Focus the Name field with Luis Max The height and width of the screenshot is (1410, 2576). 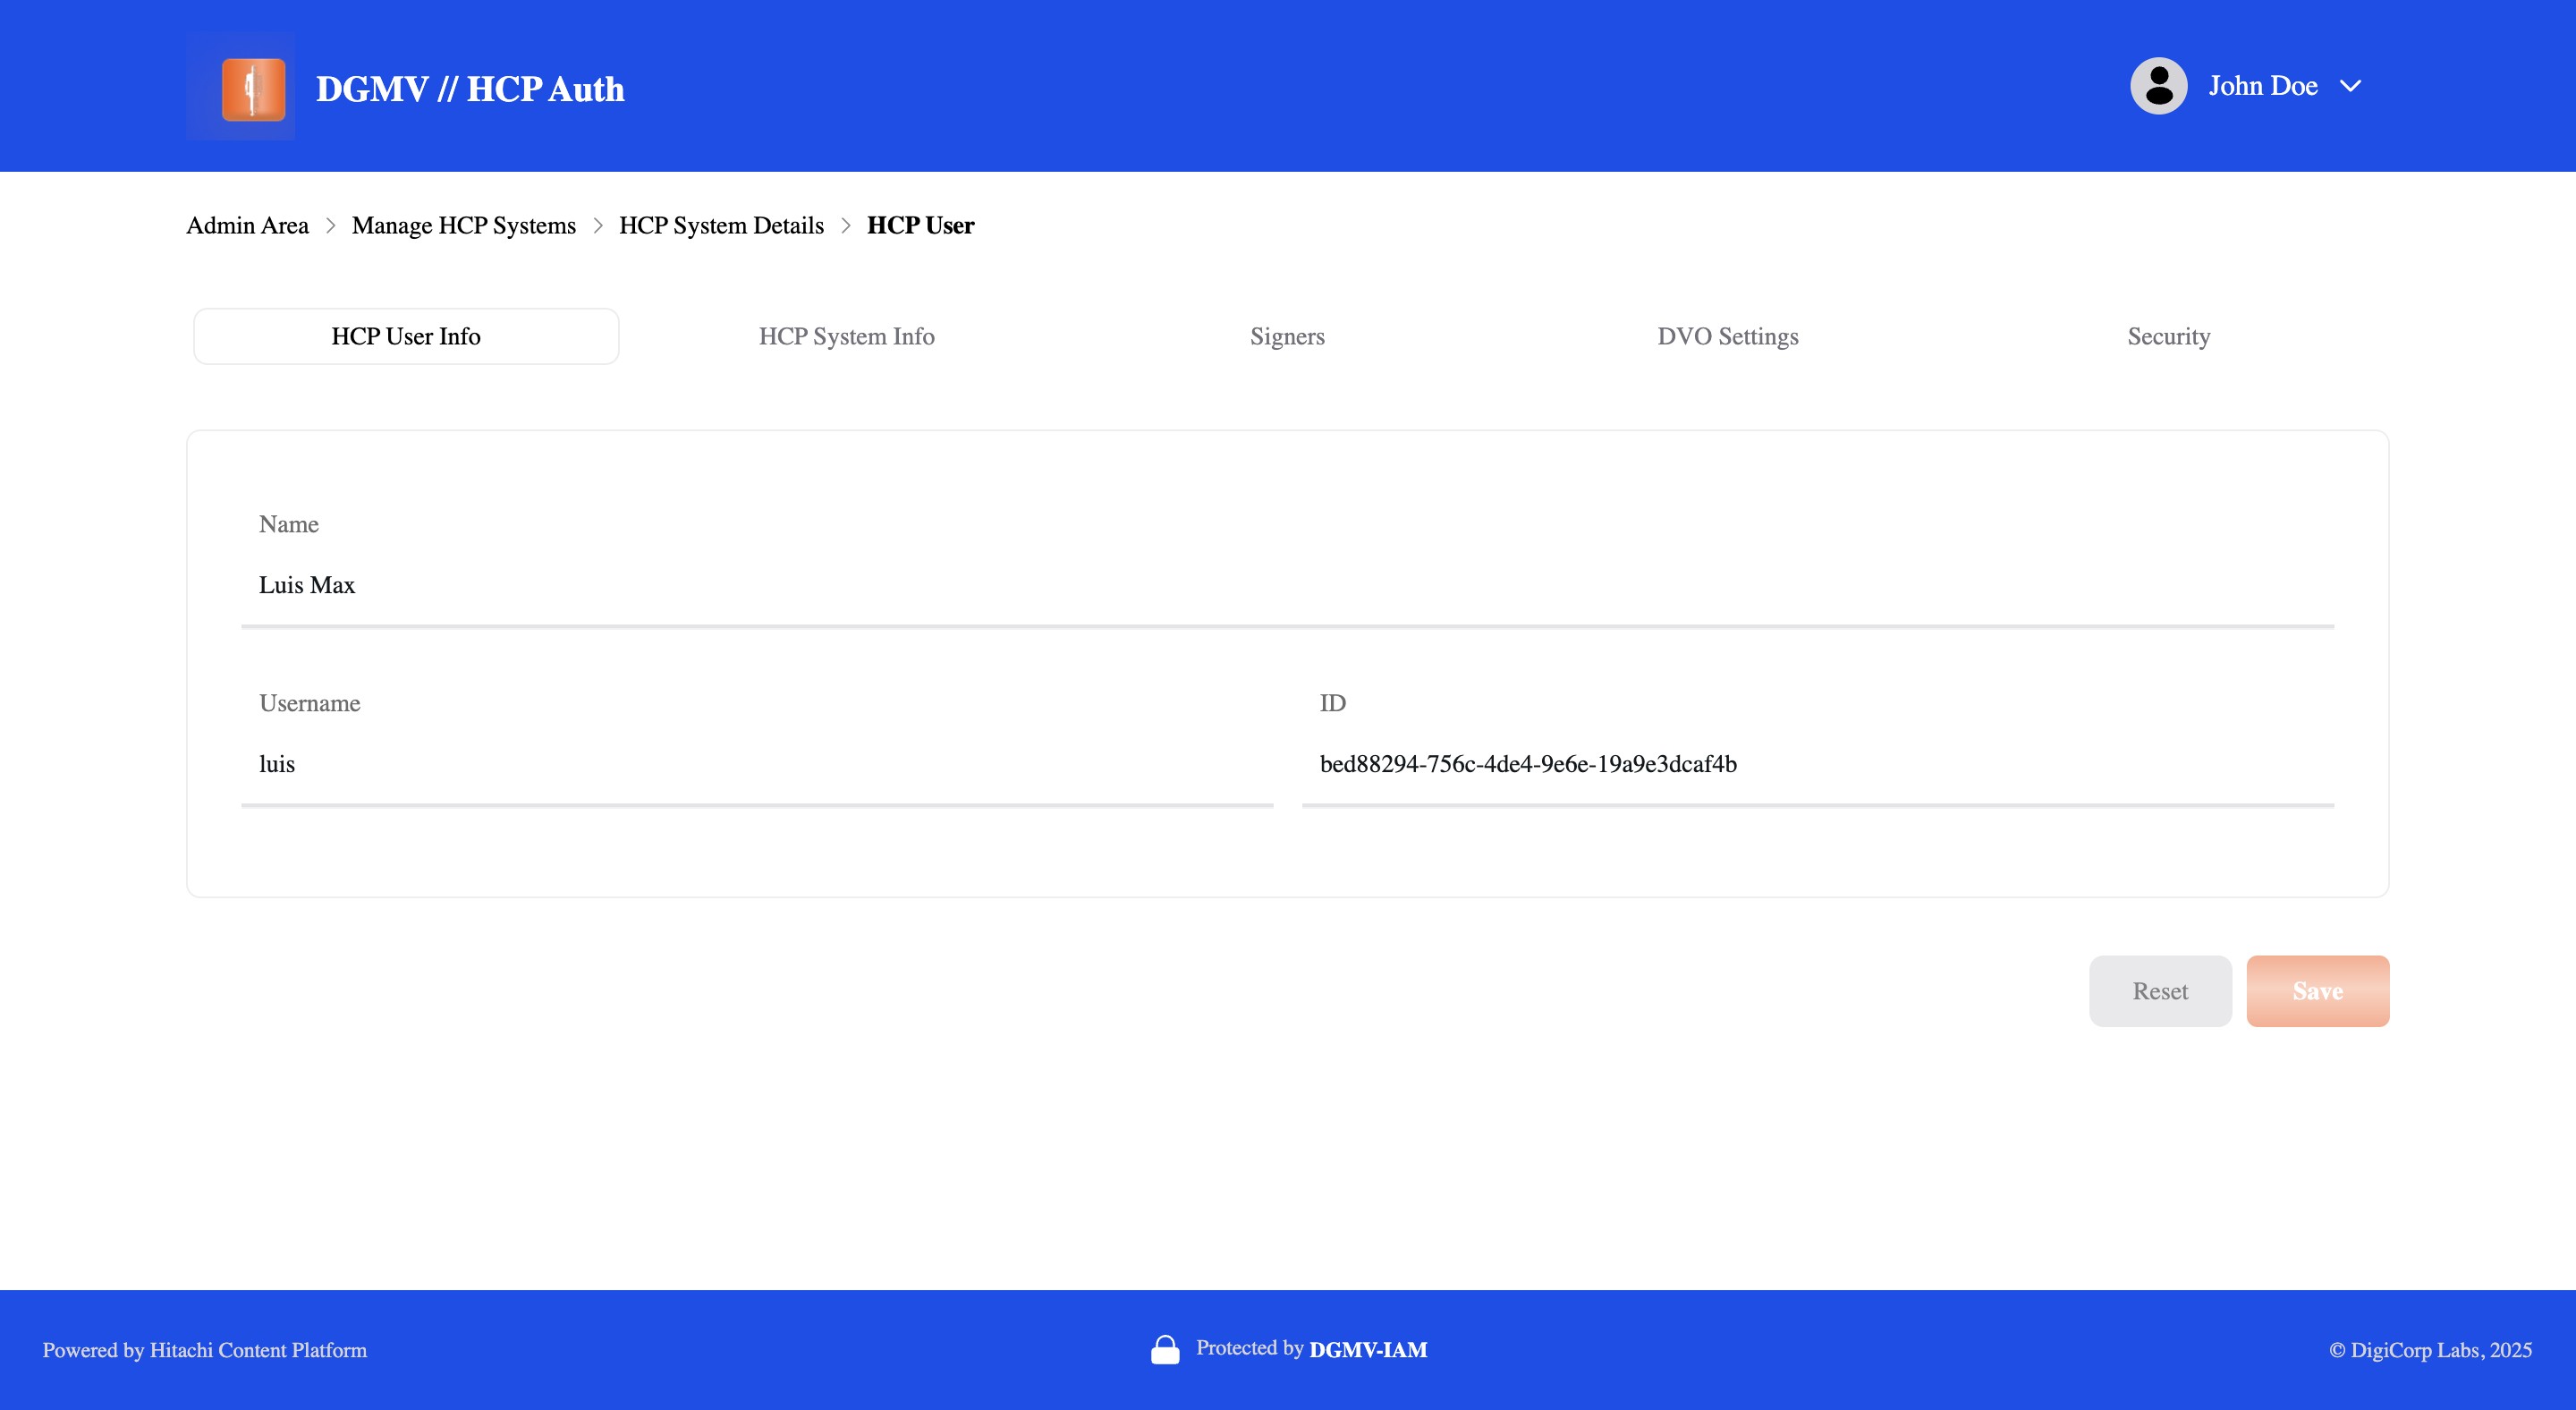point(1288,585)
